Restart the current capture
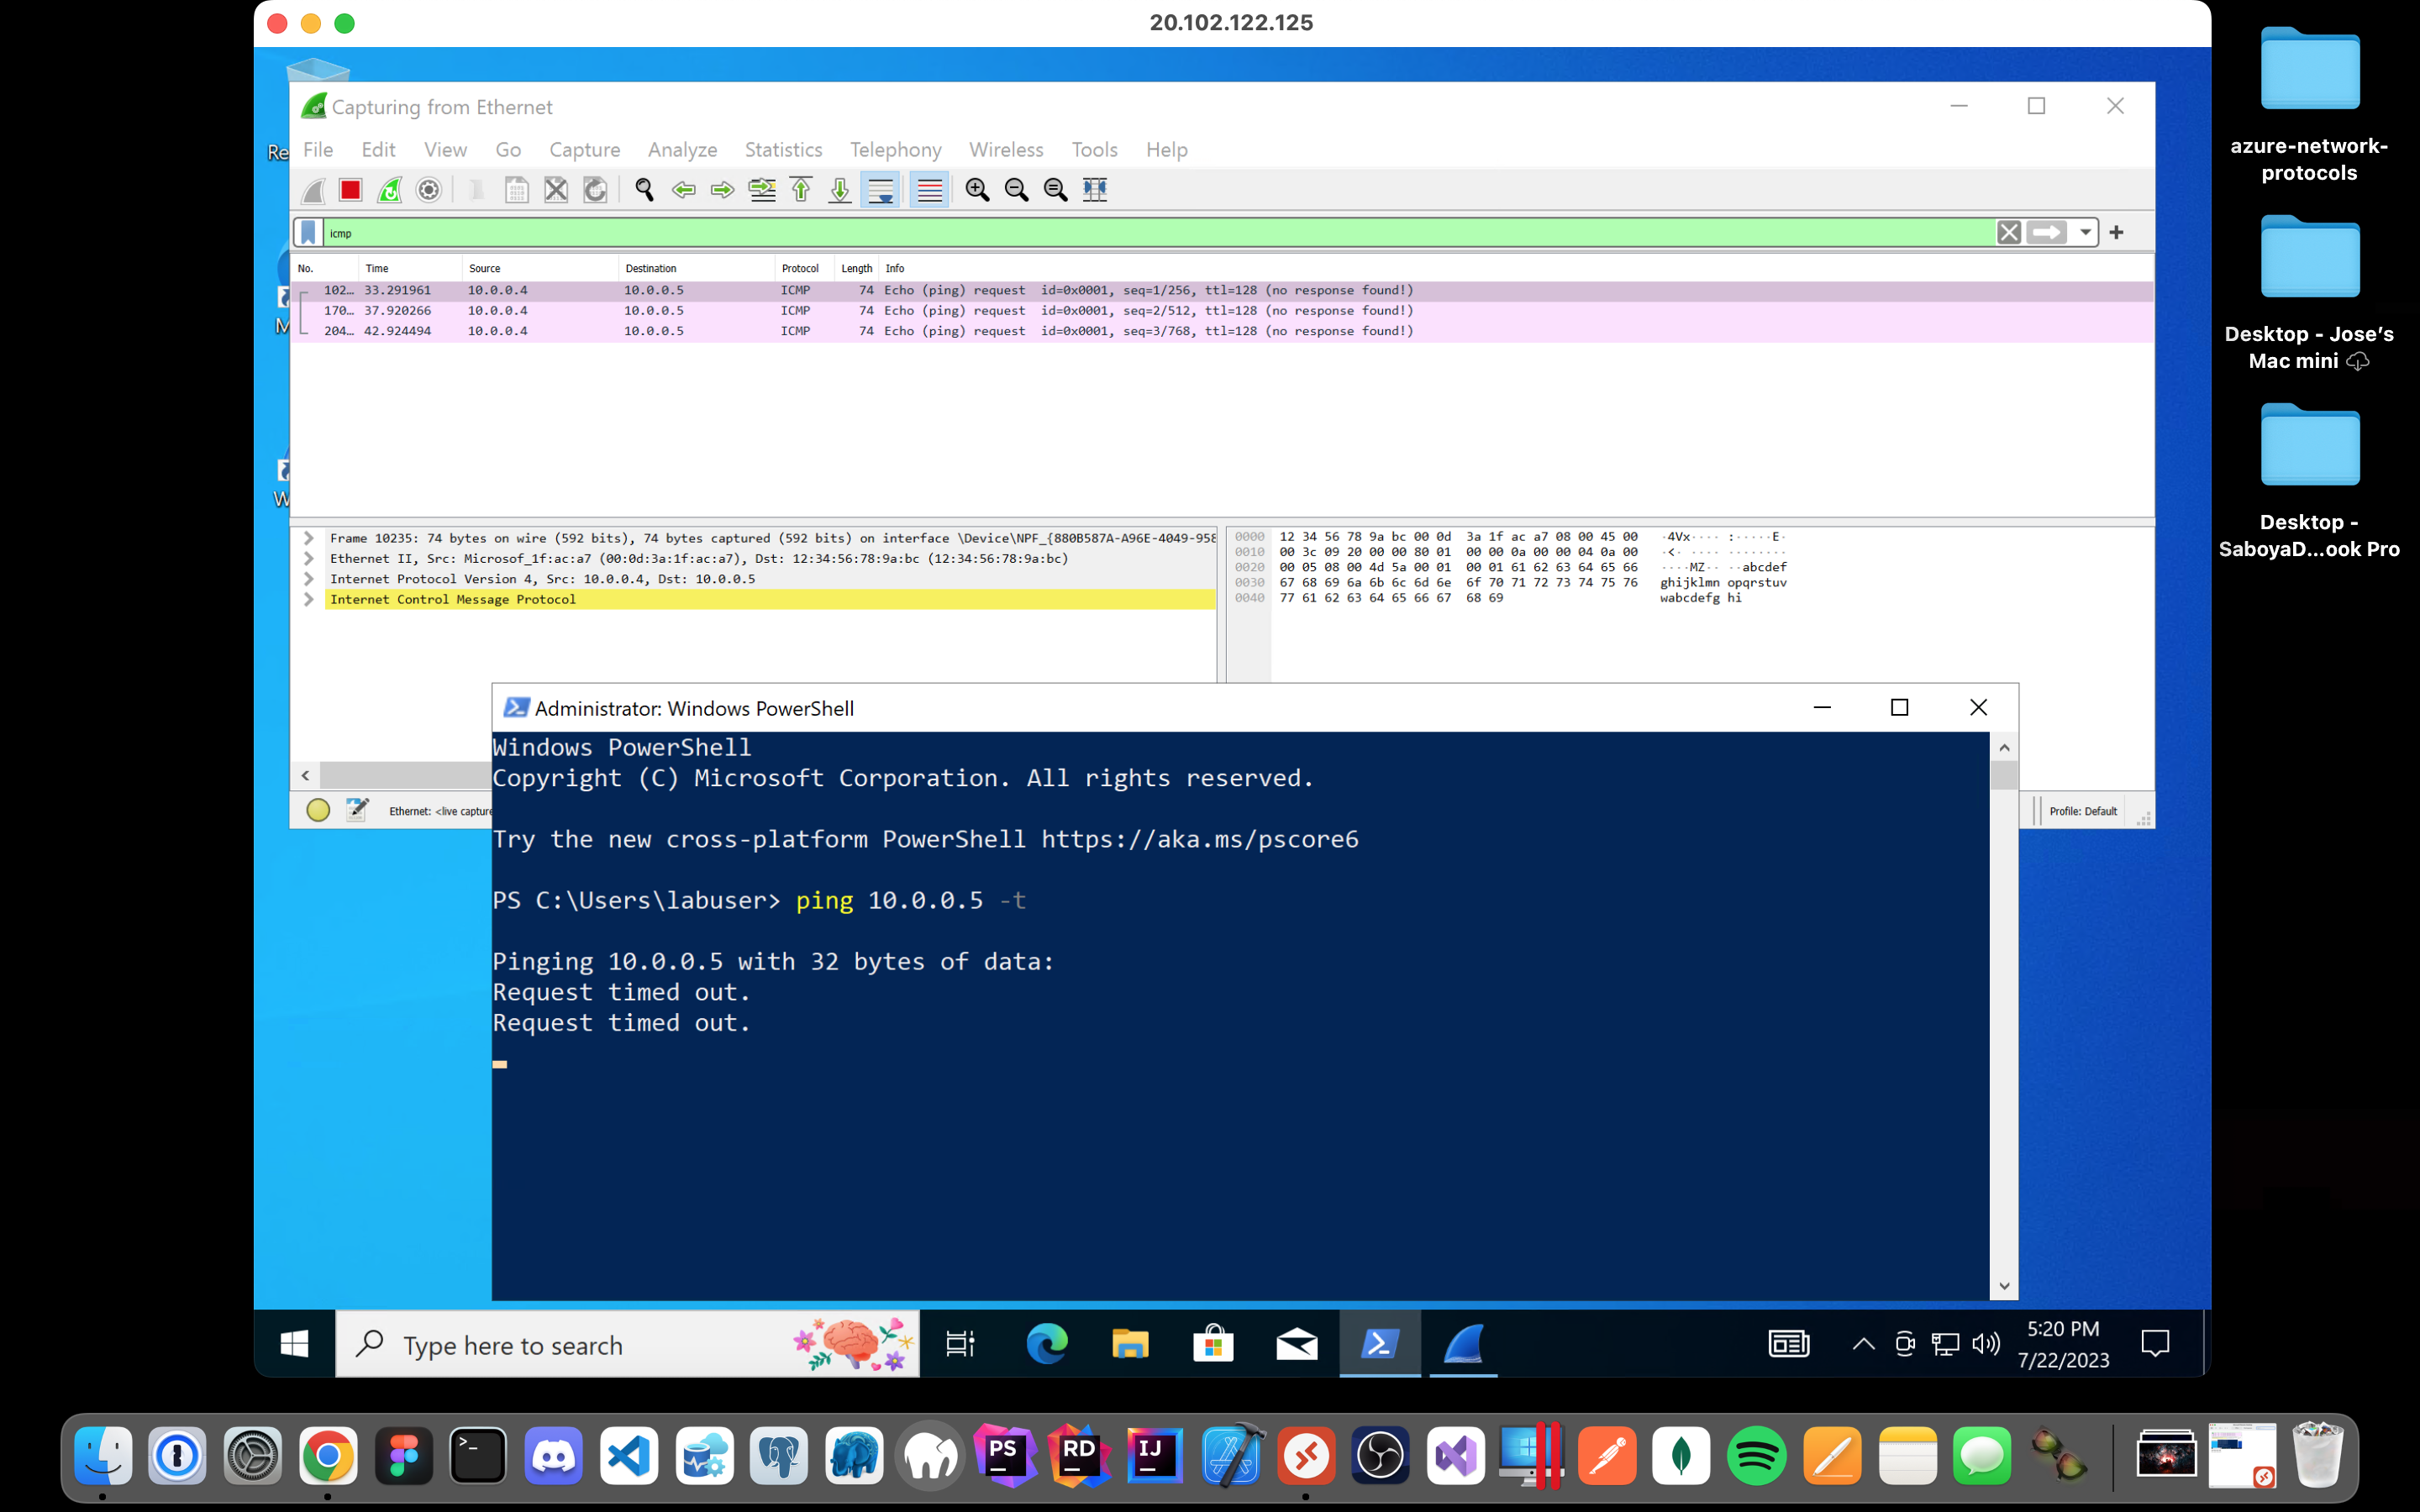This screenshot has height=1512, width=2420. 390,190
